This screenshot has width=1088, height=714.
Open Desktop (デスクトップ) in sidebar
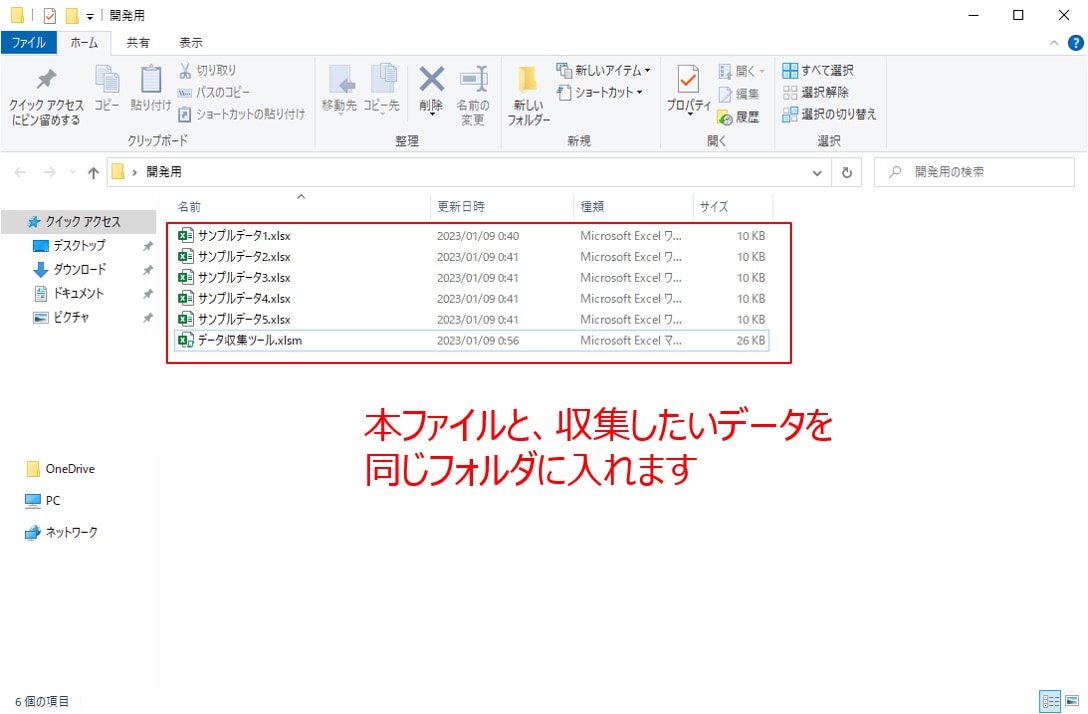[x=78, y=245]
